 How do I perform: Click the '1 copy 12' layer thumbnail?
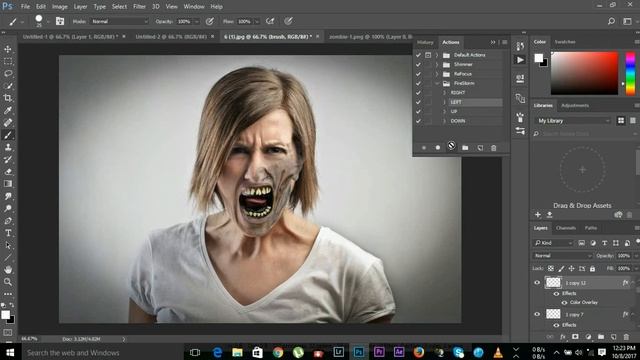(553, 282)
